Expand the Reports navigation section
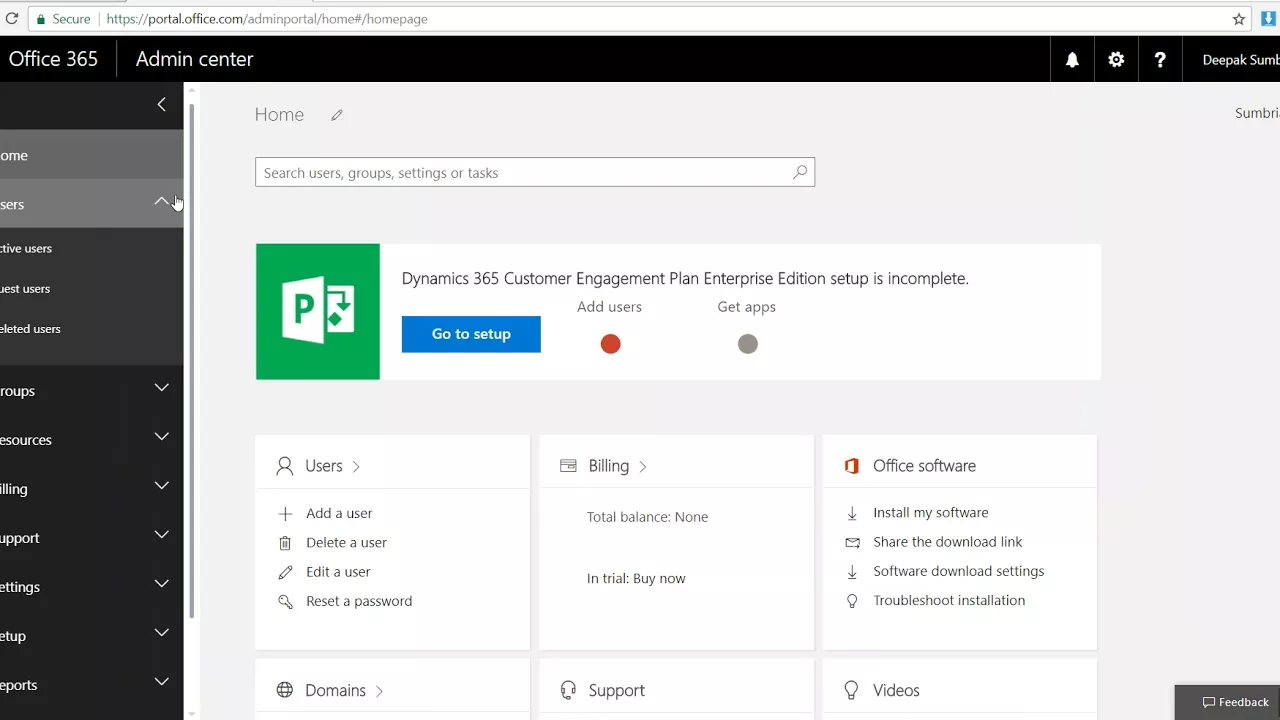This screenshot has width=1280, height=720. tap(162, 681)
